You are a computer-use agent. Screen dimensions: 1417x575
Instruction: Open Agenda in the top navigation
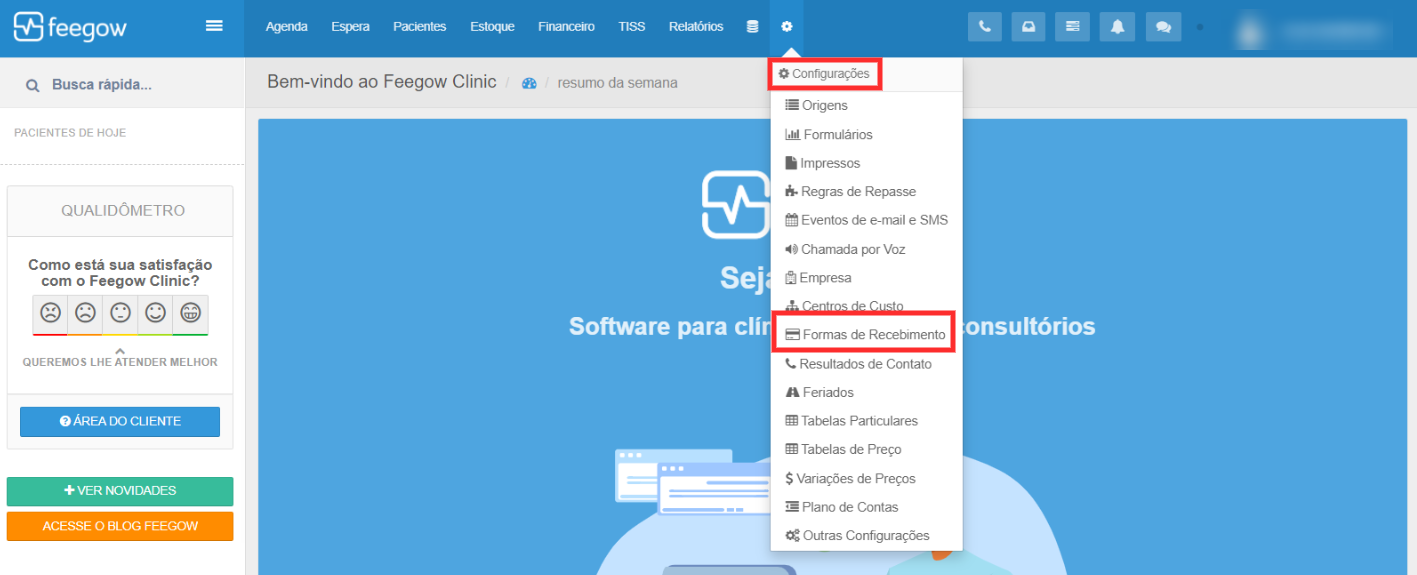(x=286, y=27)
